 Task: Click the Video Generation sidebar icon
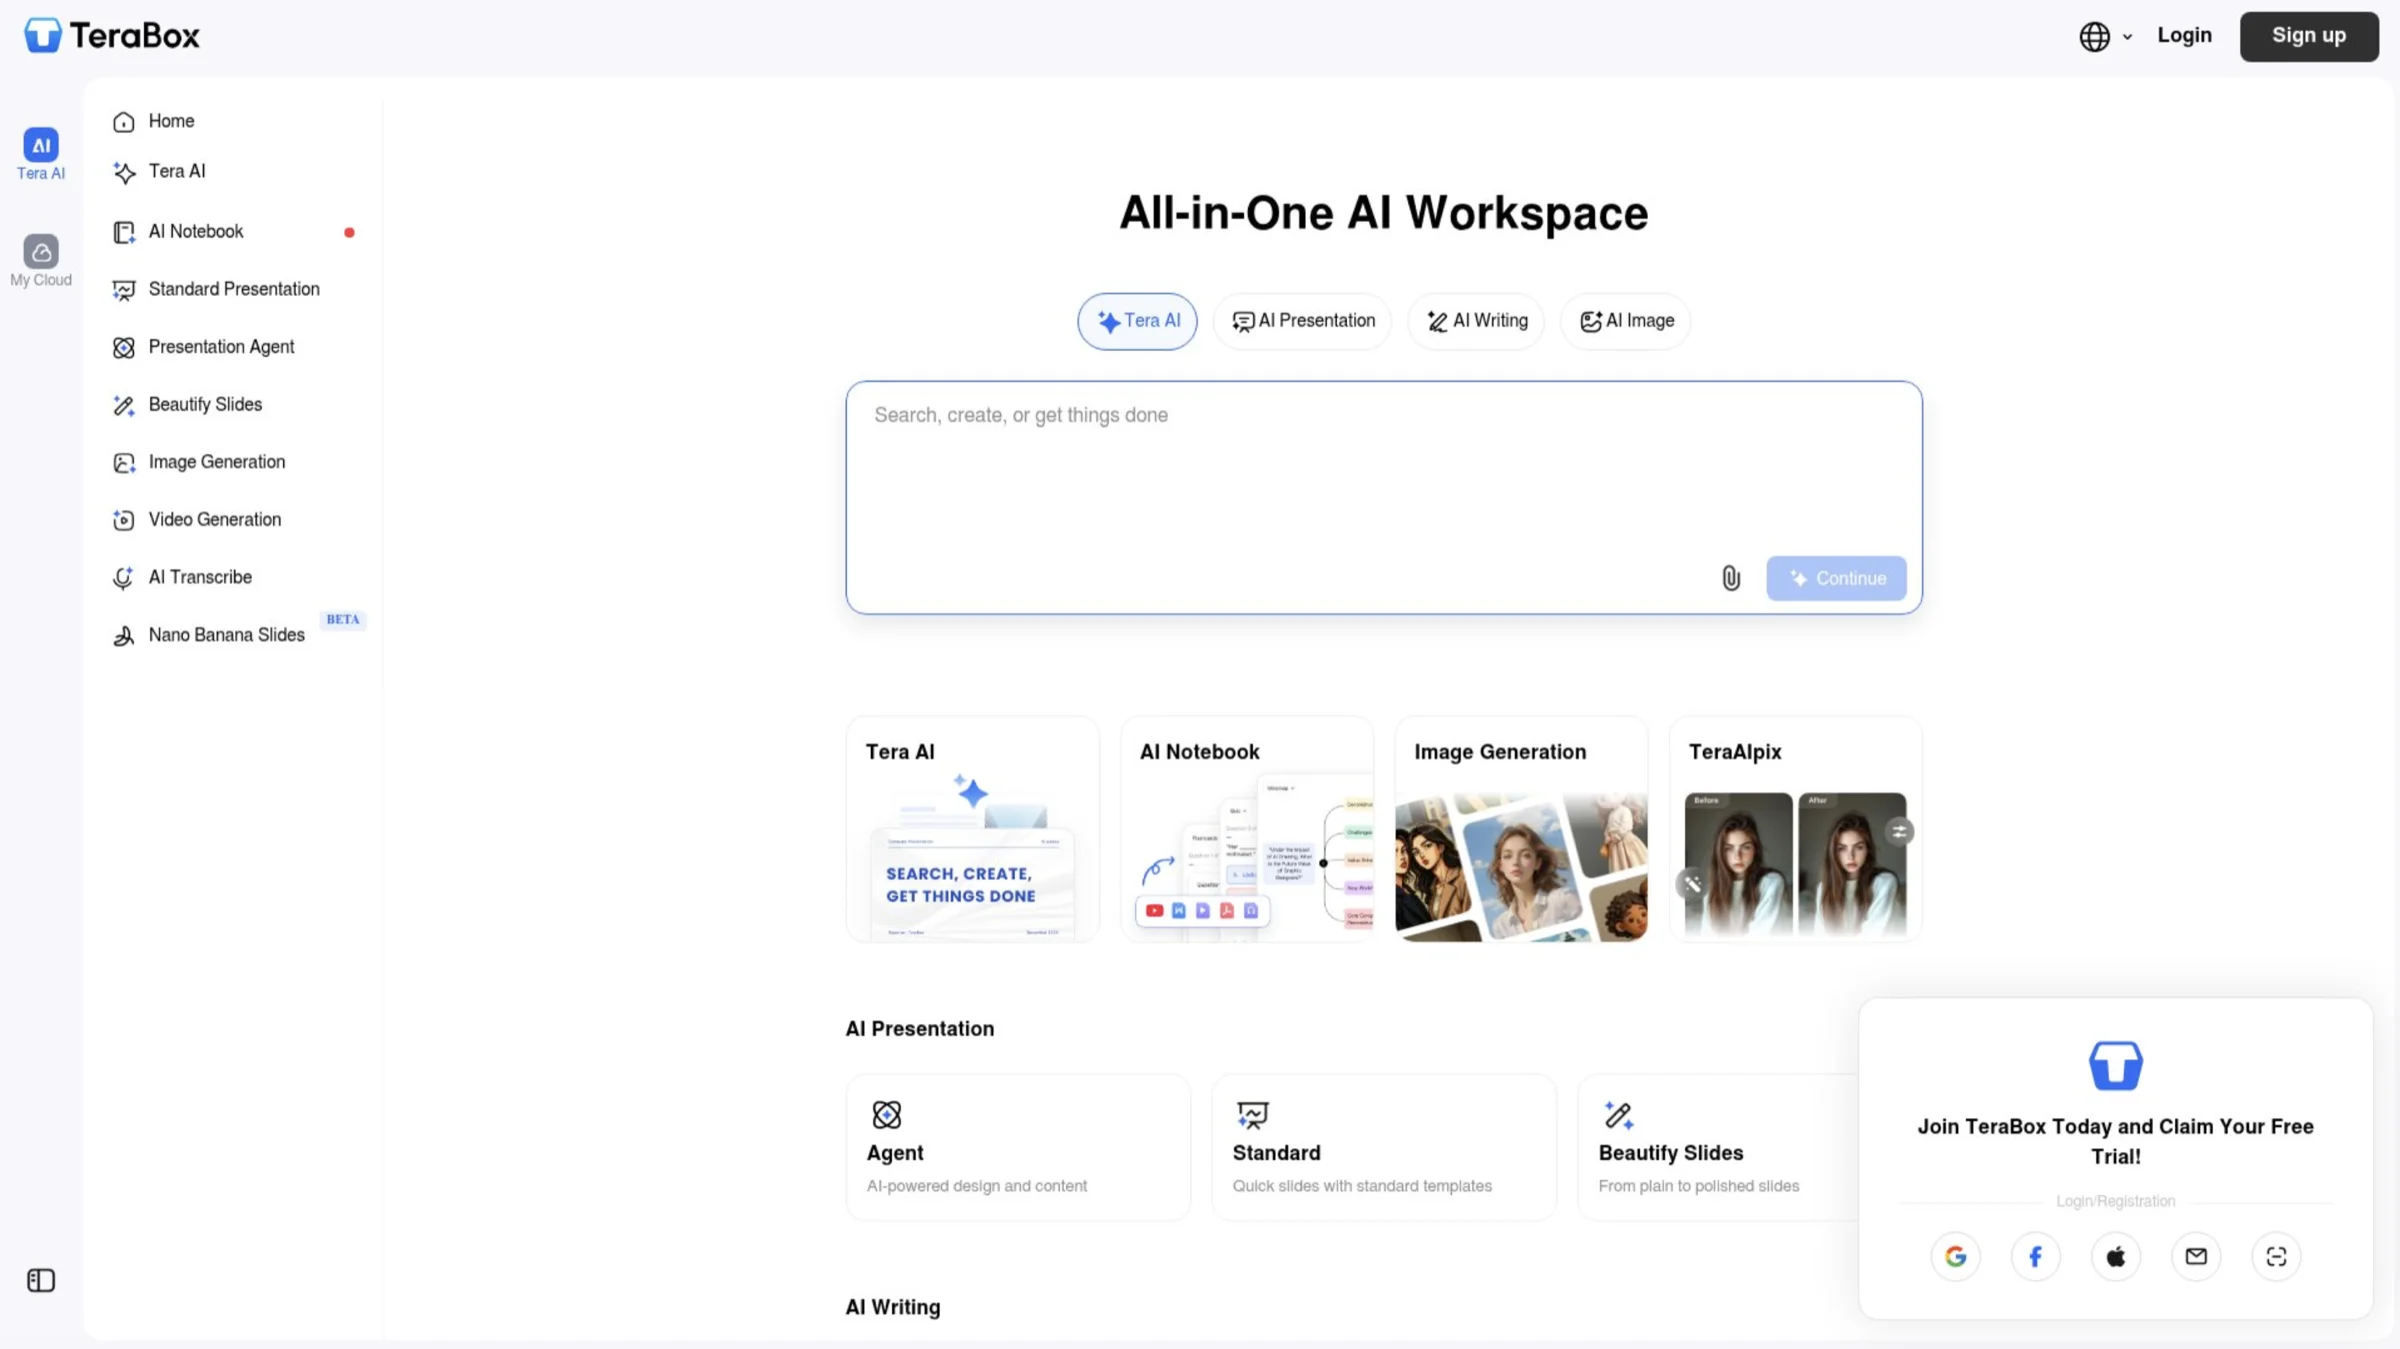(x=124, y=520)
